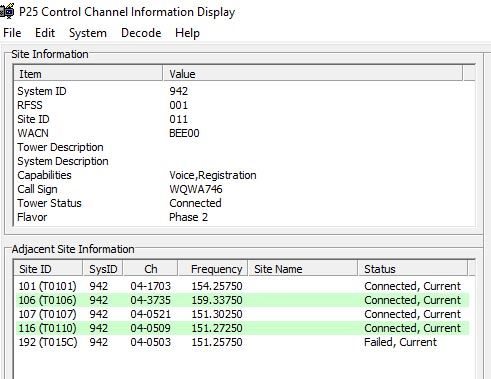The height and width of the screenshot is (379, 491).
Task: Open the Help menu
Action: tap(187, 33)
